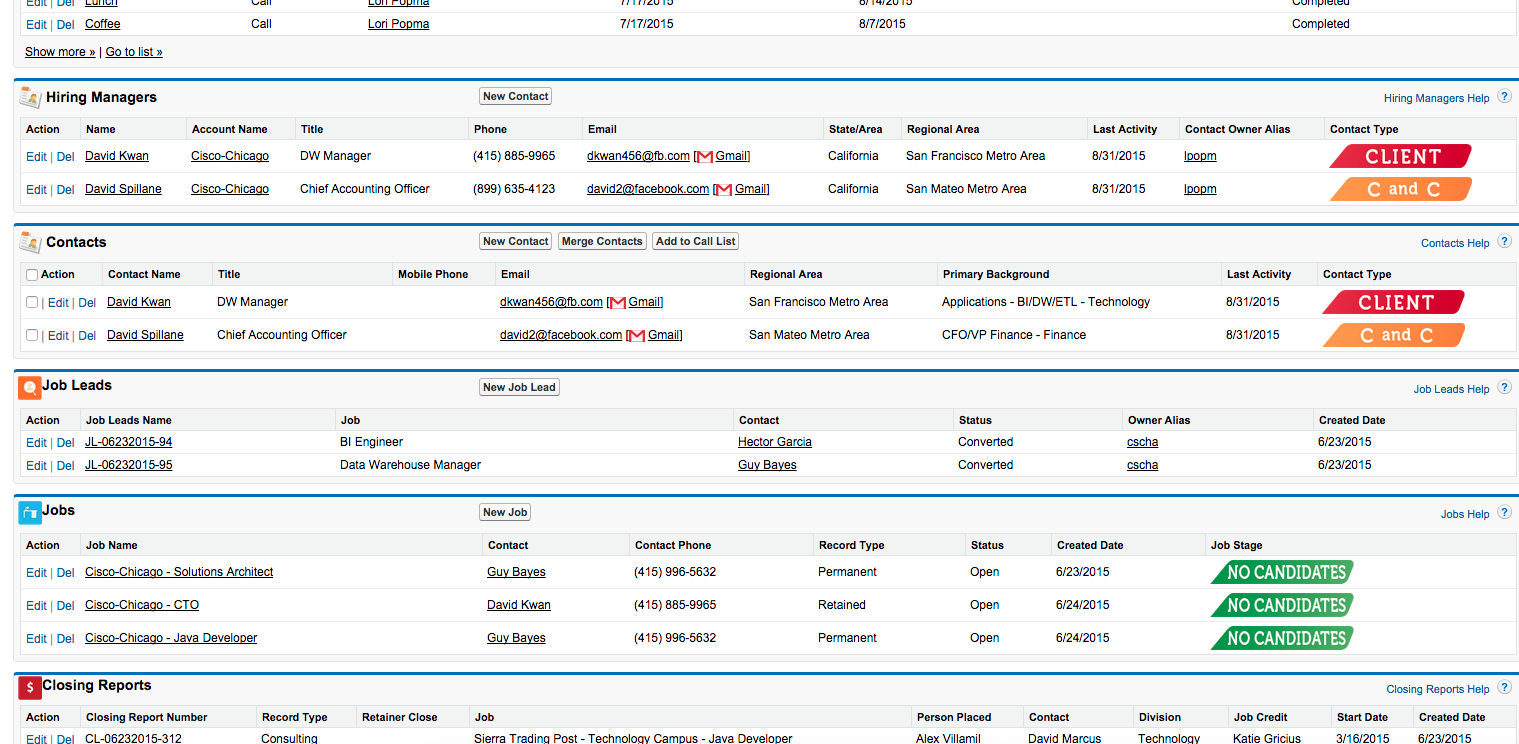The height and width of the screenshot is (744, 1519).
Task: Open Cisco-Chicago account link in David Kwan row
Action: (230, 156)
